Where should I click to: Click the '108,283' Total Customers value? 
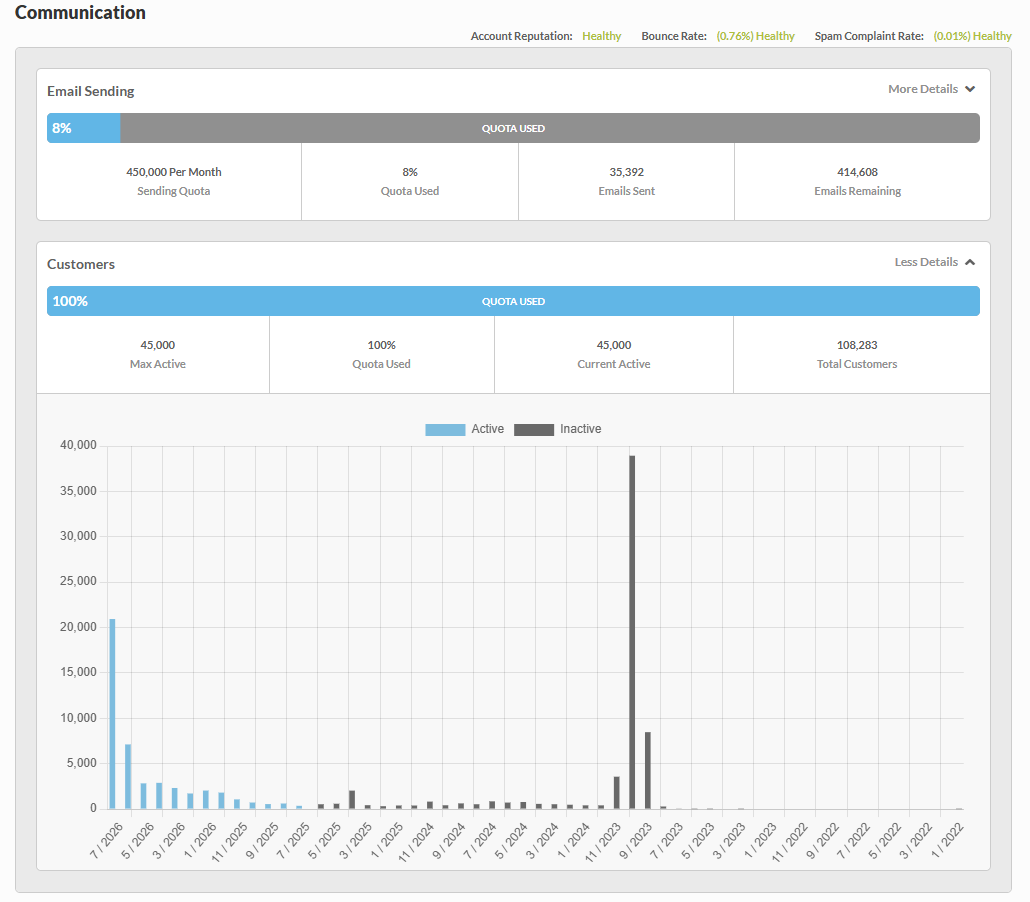[857, 345]
